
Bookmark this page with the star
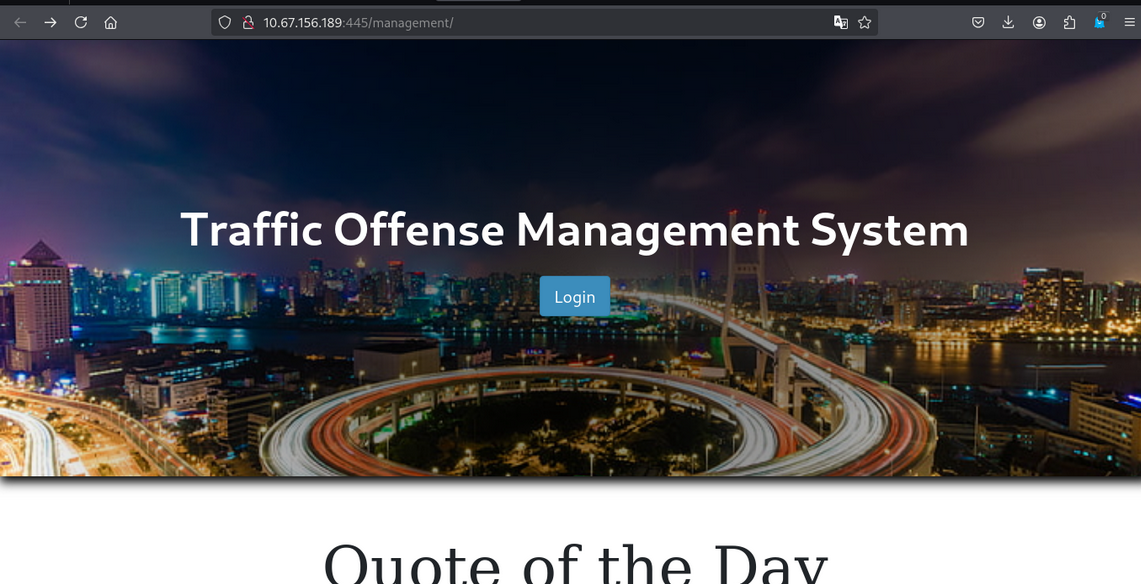tap(865, 22)
